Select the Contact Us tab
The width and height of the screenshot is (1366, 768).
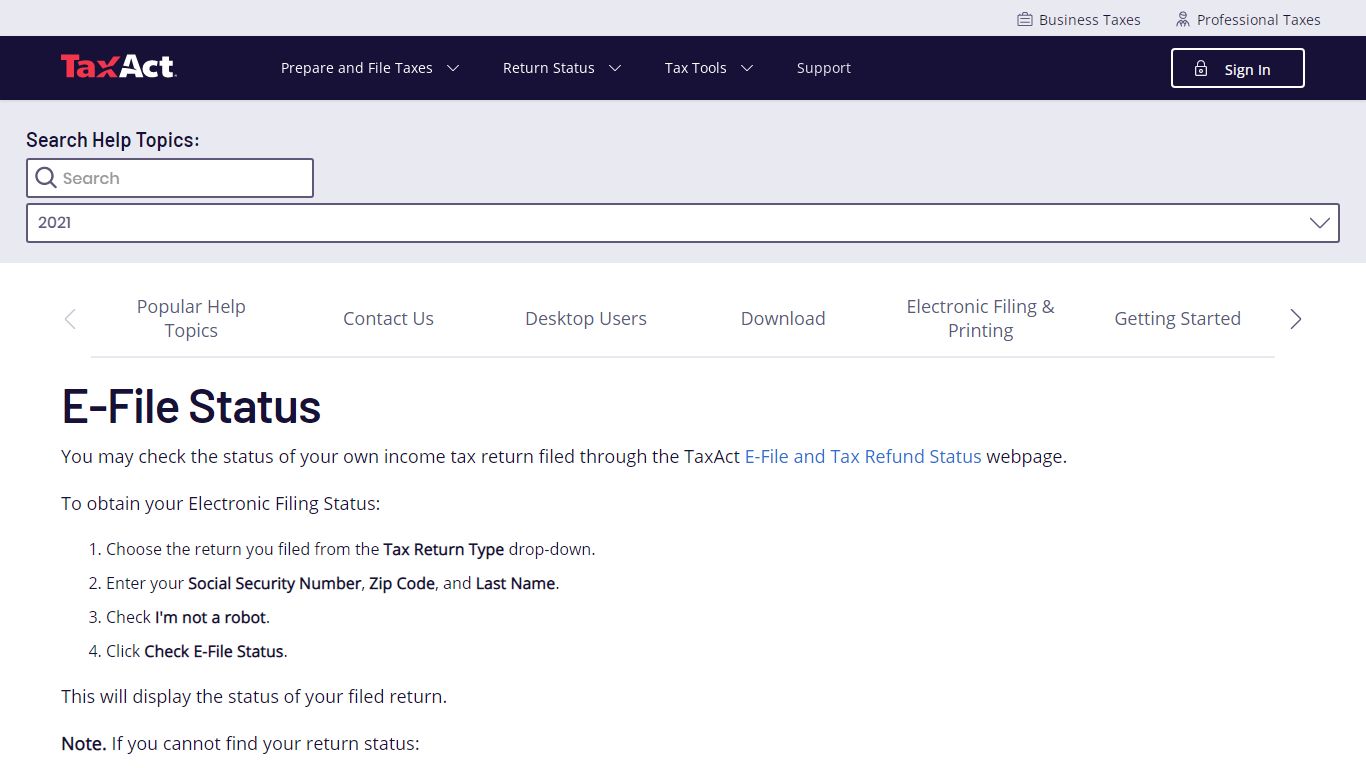click(388, 319)
